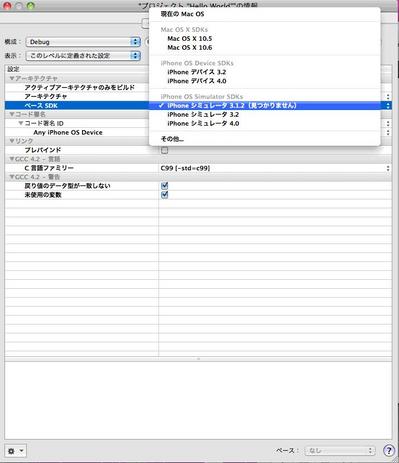This screenshot has width=399, height=463.
Task: Open その他... menu option
Action: 265,139
